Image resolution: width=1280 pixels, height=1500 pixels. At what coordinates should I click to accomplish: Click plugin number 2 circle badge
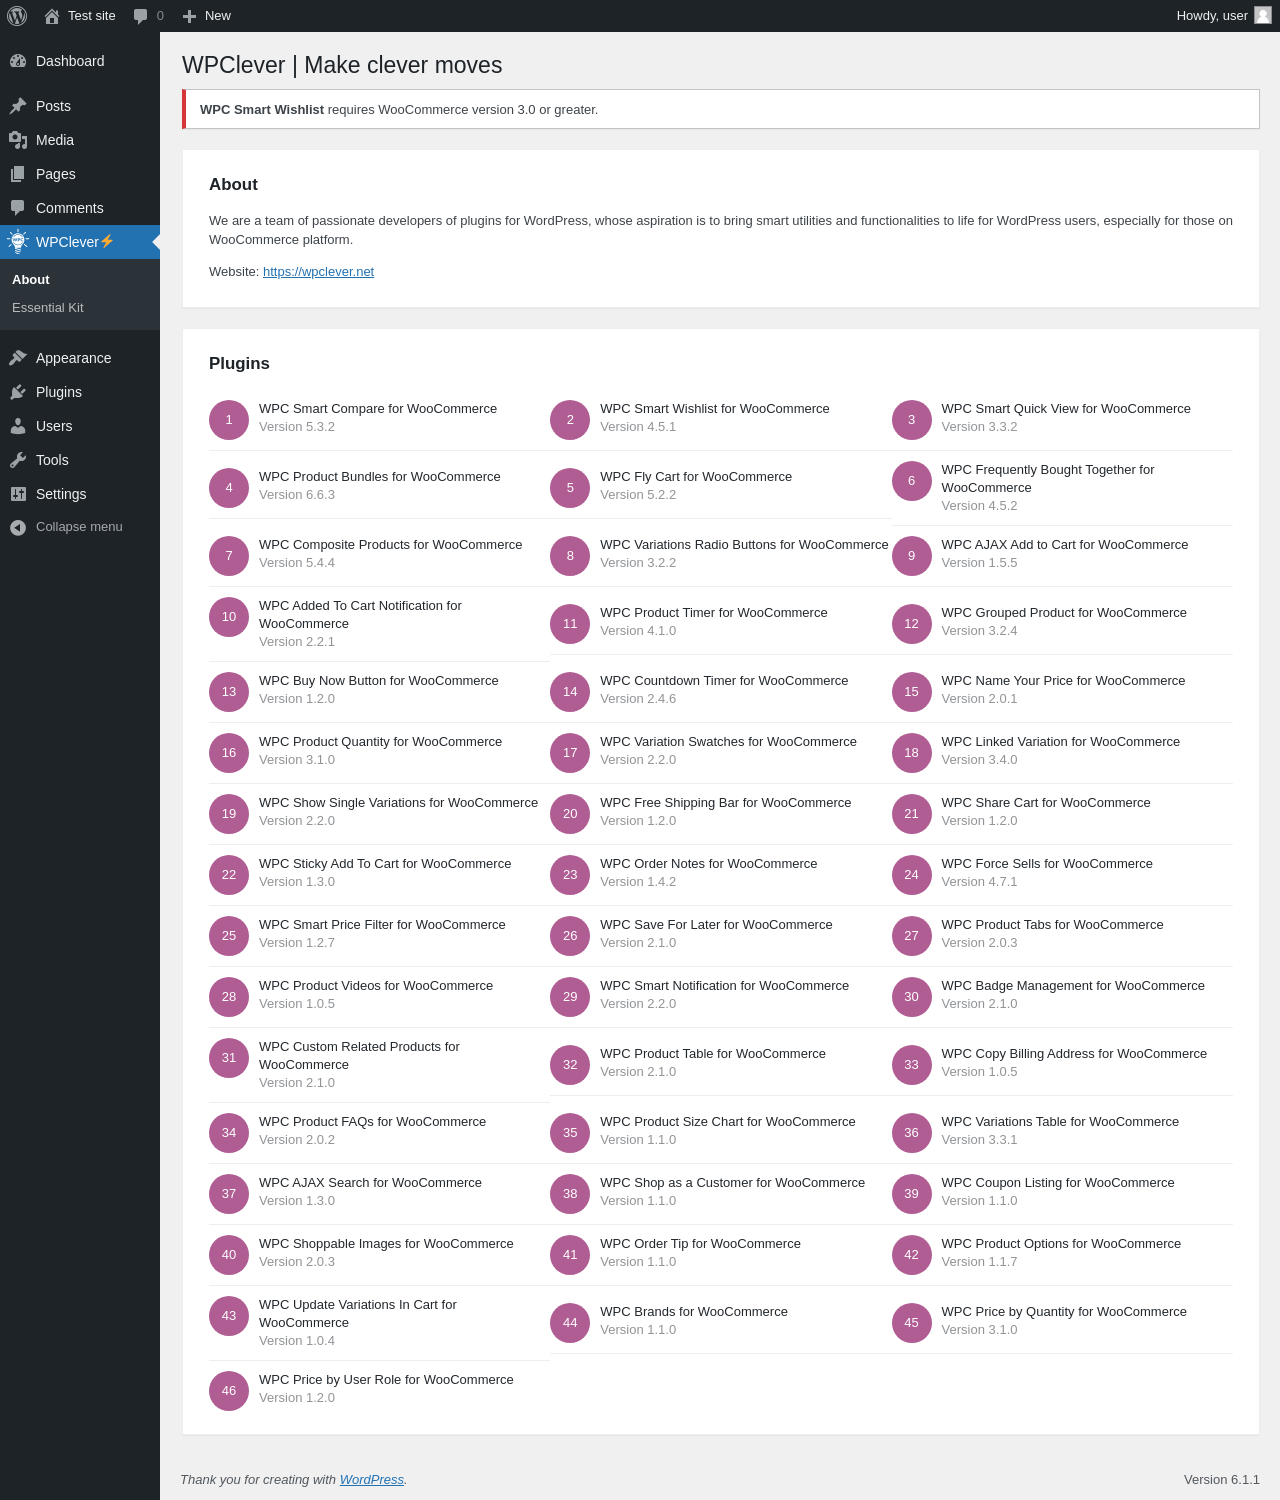[x=570, y=420]
